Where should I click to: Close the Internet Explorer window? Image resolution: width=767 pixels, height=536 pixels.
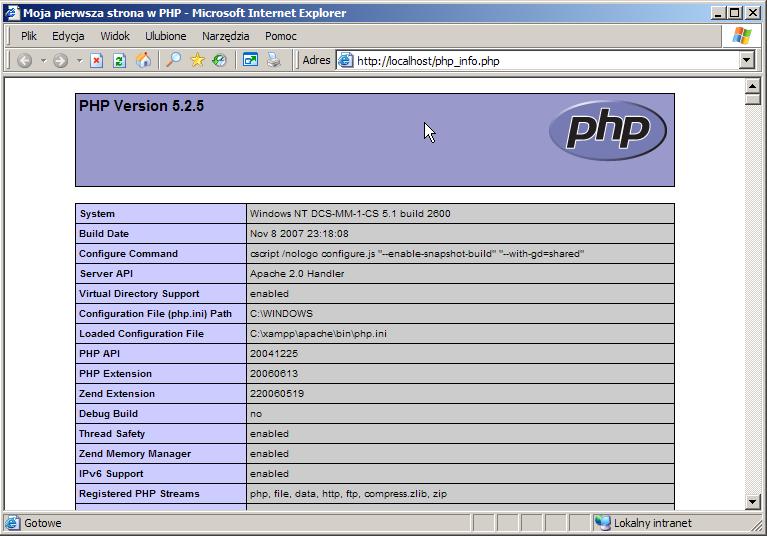tap(753, 13)
